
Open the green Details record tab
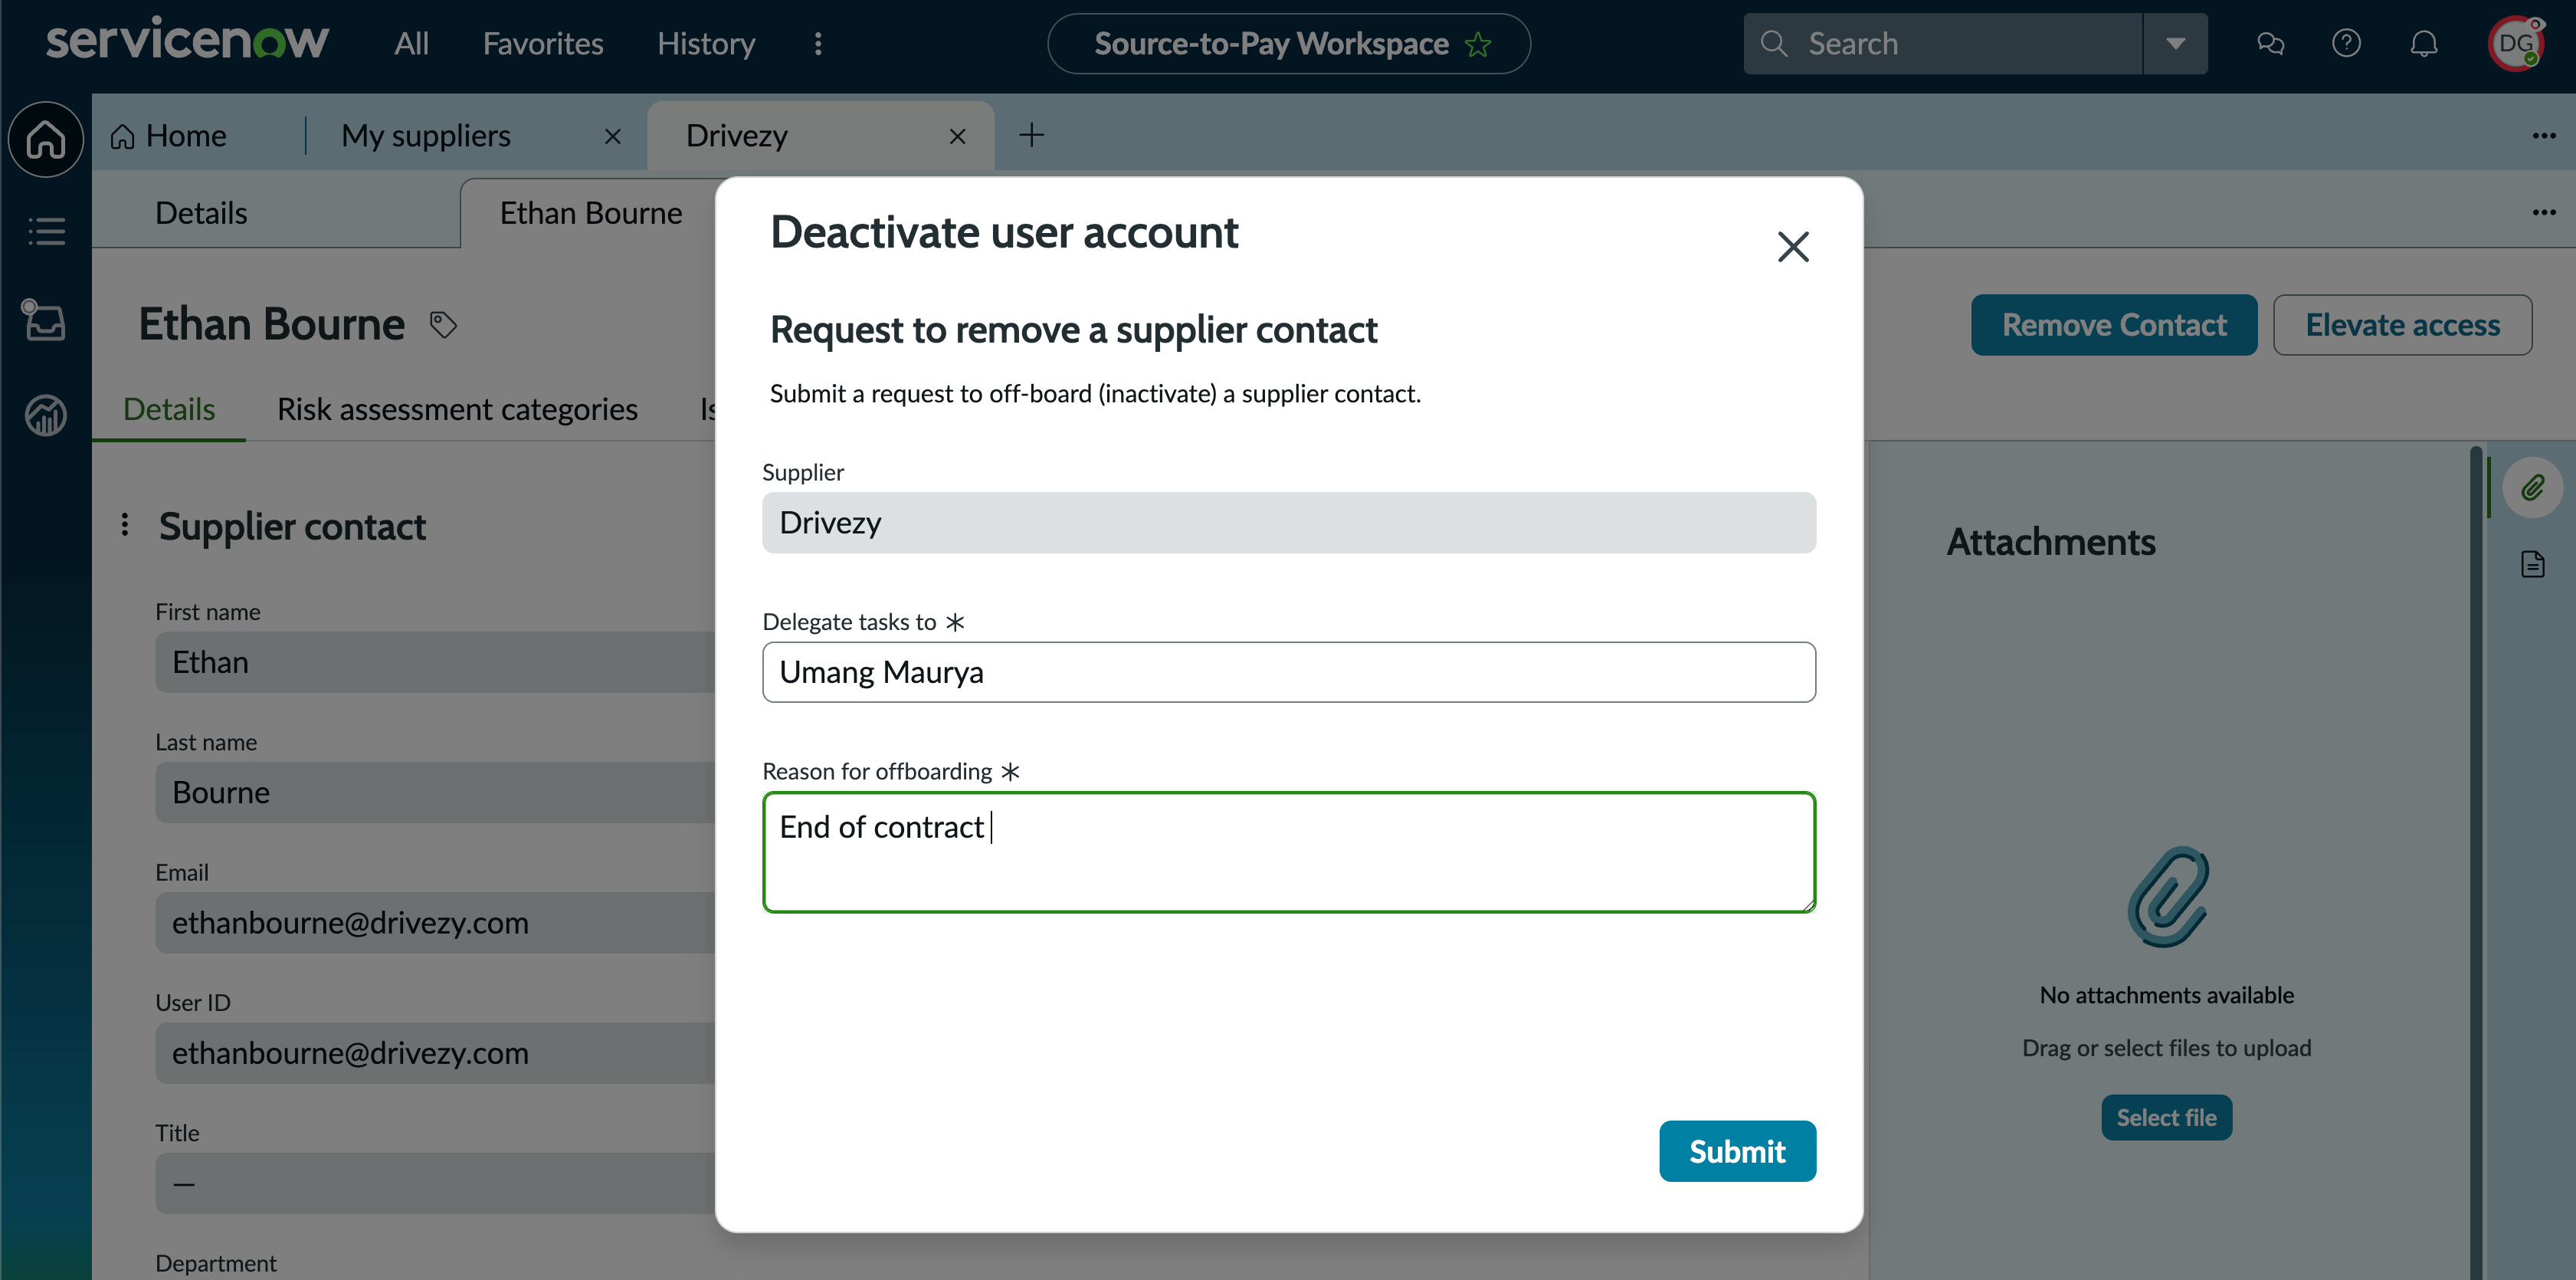pyautogui.click(x=169, y=409)
